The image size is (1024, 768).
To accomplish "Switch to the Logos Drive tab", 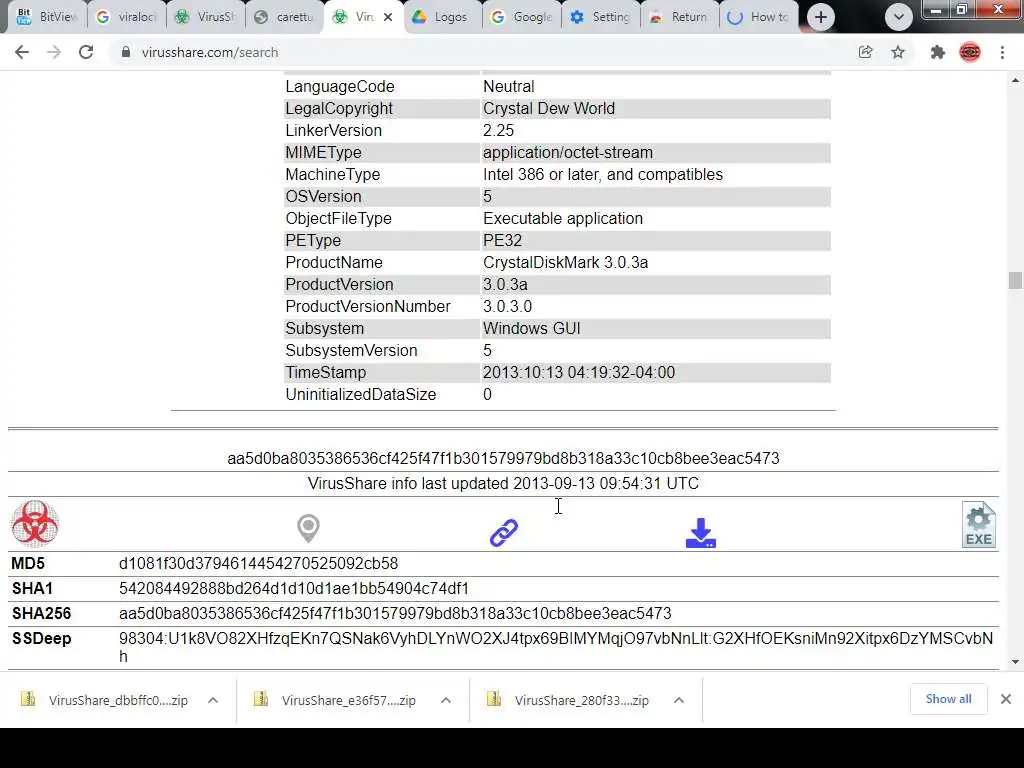I will 443,17.
